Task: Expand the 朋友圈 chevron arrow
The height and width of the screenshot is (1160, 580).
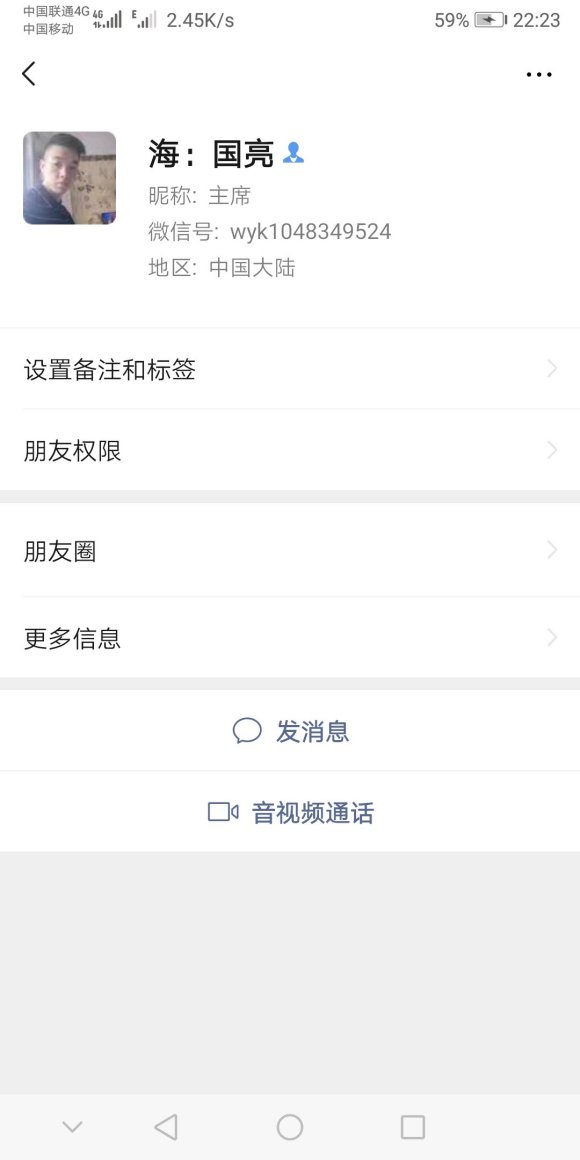Action: [552, 550]
